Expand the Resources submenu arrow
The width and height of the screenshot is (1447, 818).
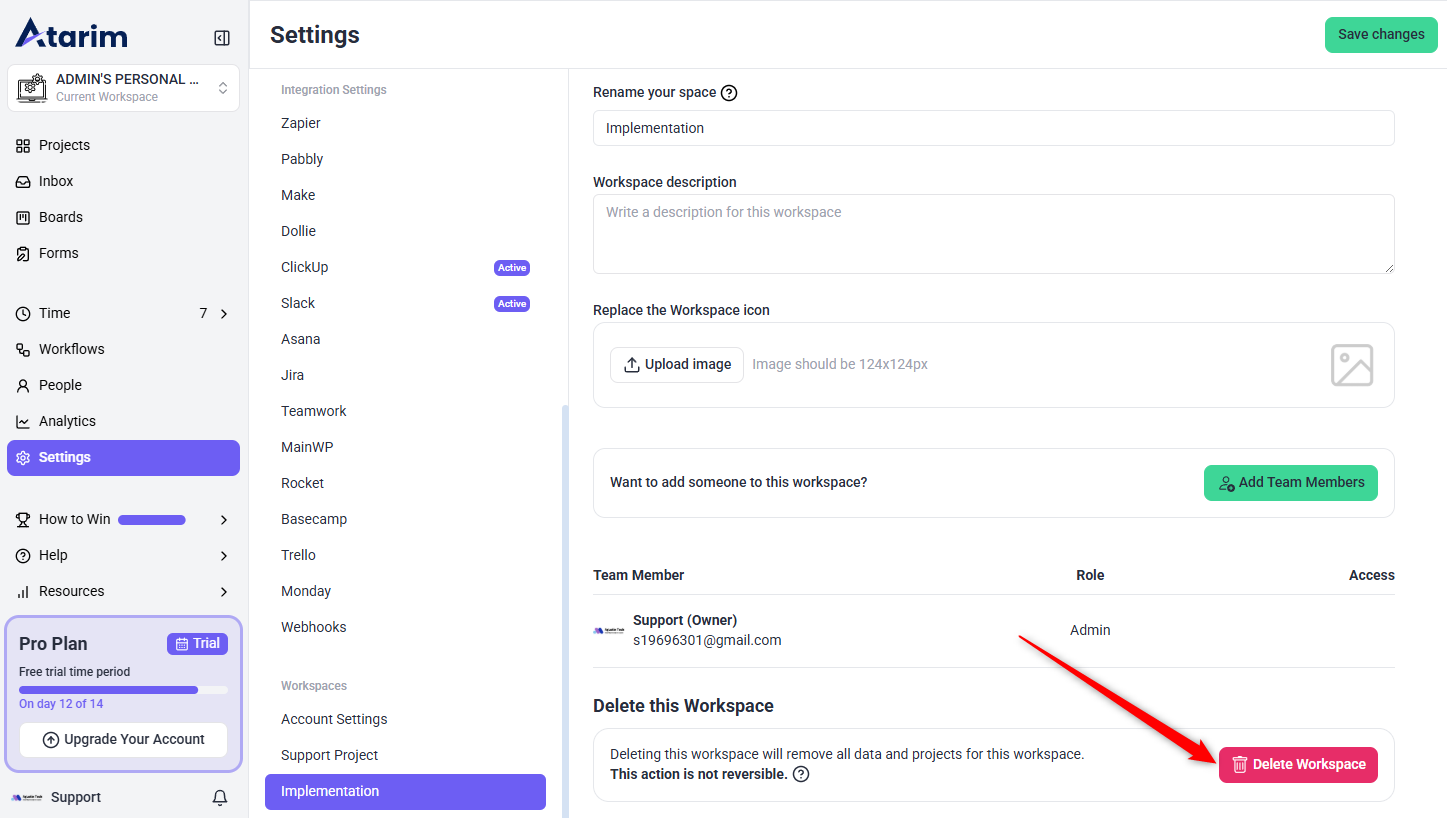224,592
